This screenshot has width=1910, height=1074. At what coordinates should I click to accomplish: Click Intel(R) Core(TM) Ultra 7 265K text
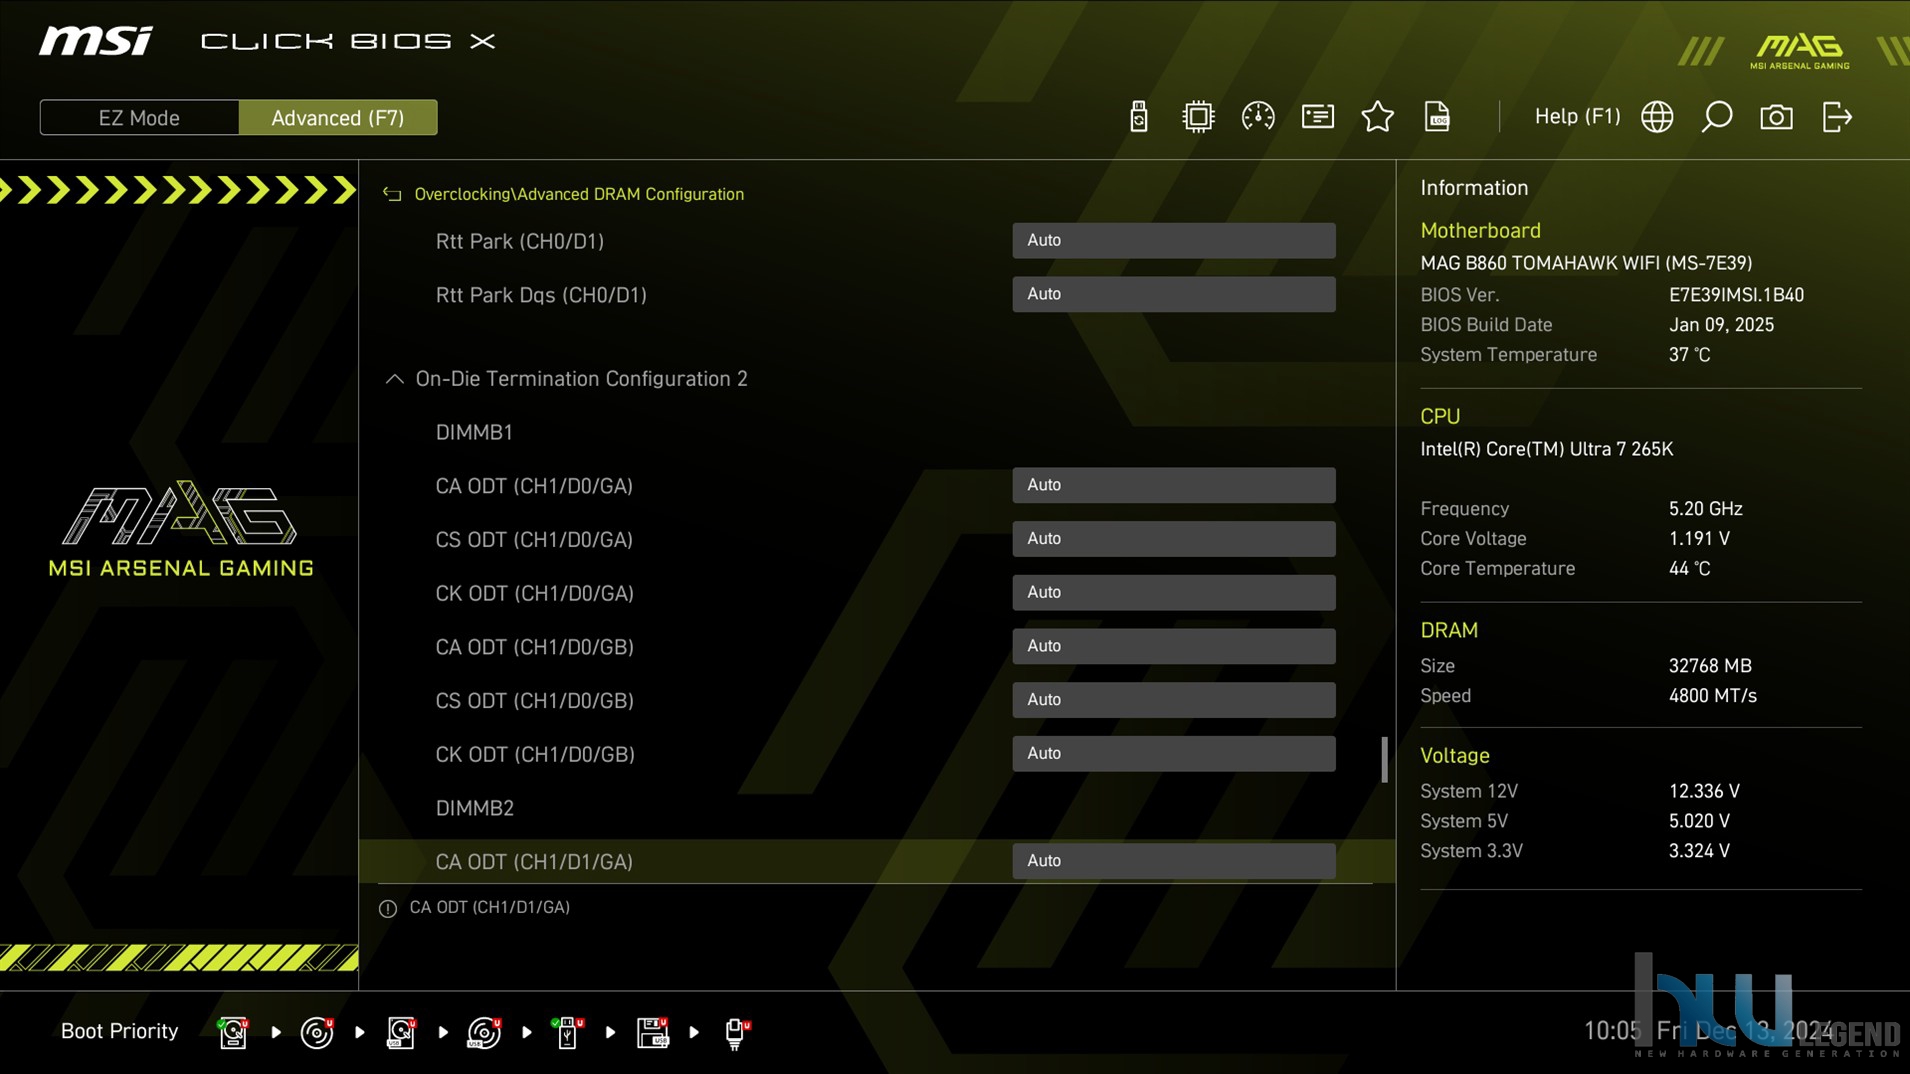[1546, 449]
